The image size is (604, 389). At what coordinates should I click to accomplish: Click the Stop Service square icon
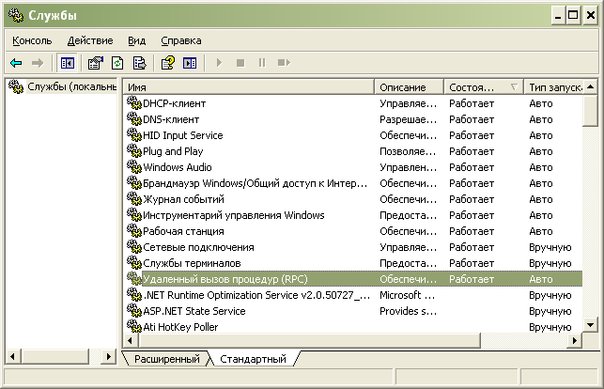[240, 63]
